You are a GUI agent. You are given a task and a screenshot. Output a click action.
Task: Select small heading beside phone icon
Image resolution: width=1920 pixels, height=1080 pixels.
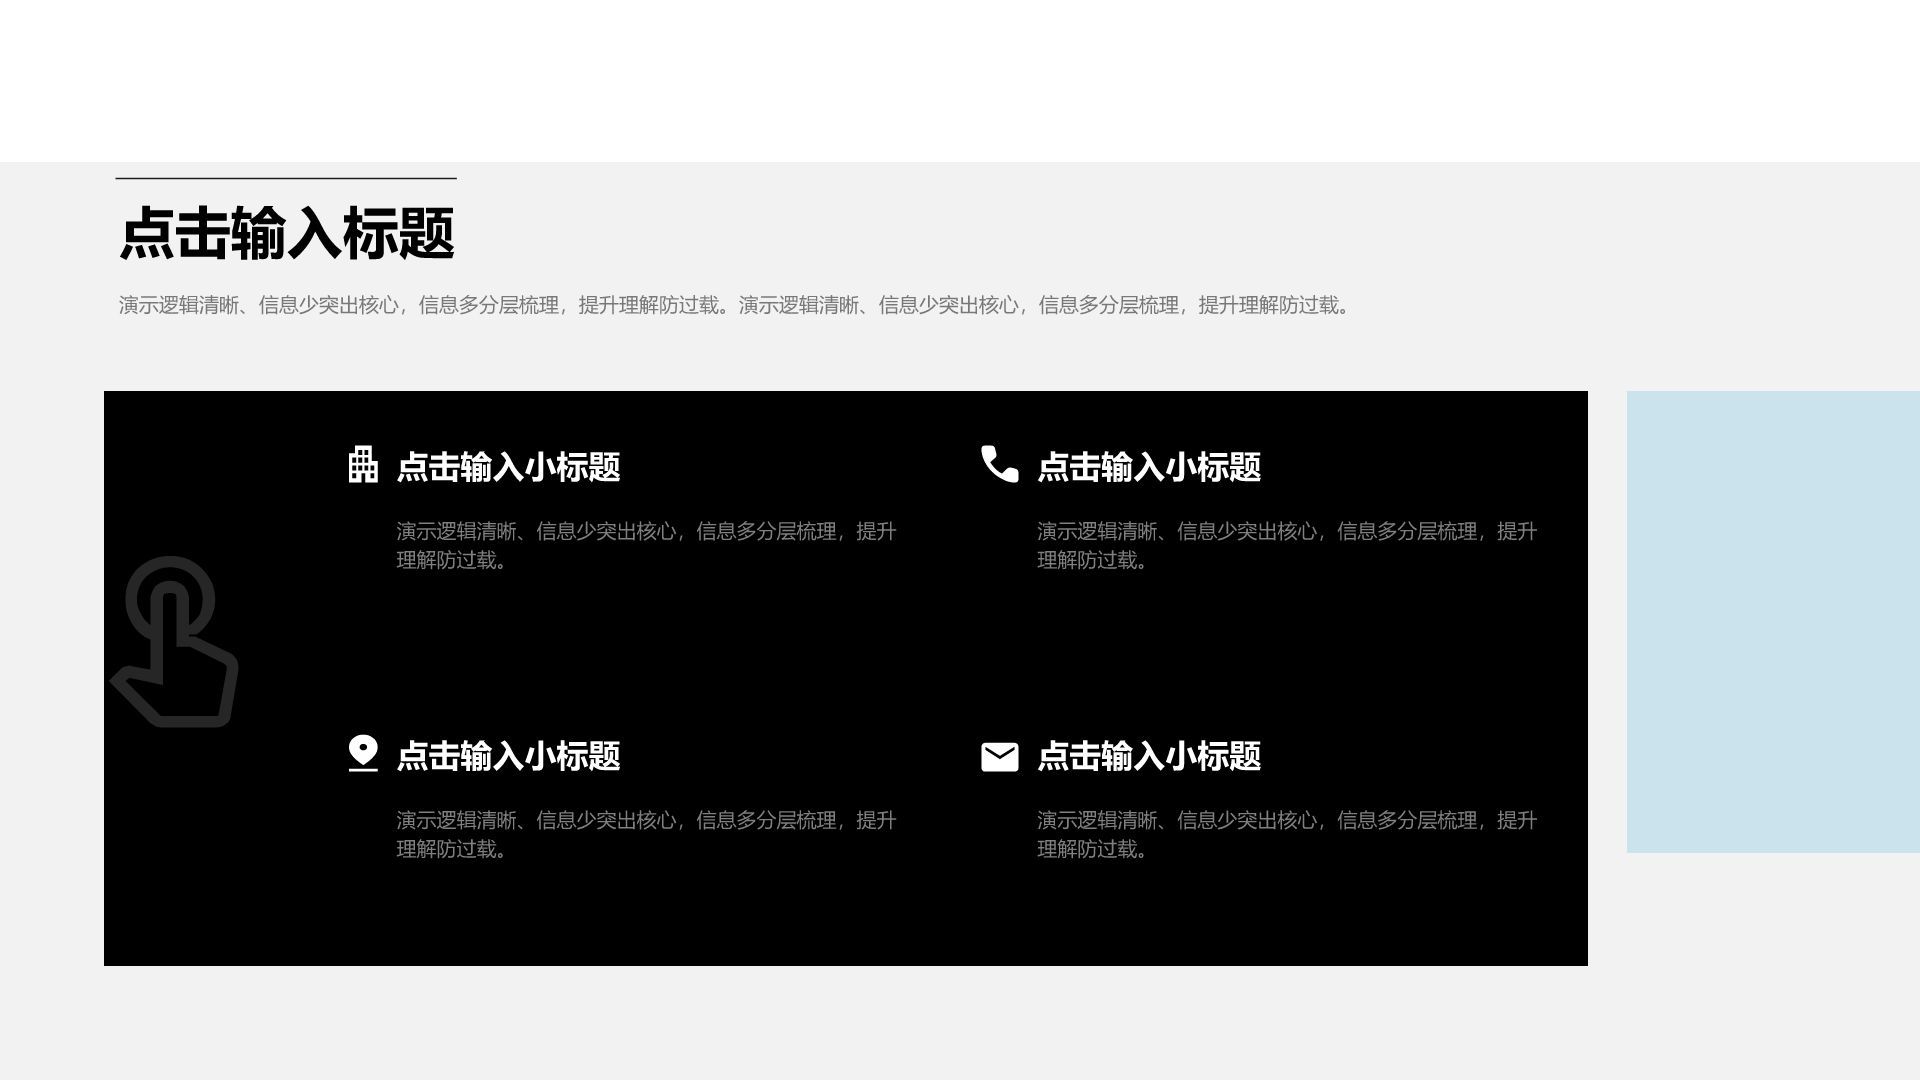[1149, 467]
